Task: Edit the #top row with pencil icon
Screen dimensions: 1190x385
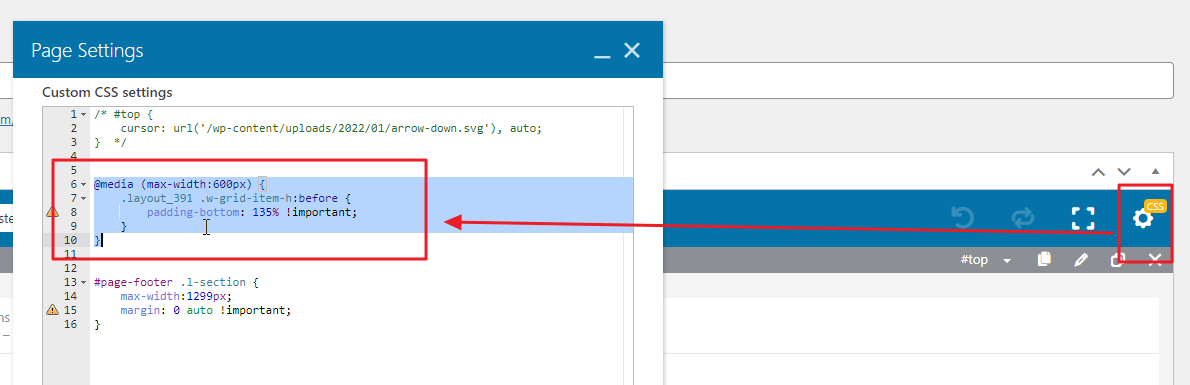Action: pos(1081,260)
